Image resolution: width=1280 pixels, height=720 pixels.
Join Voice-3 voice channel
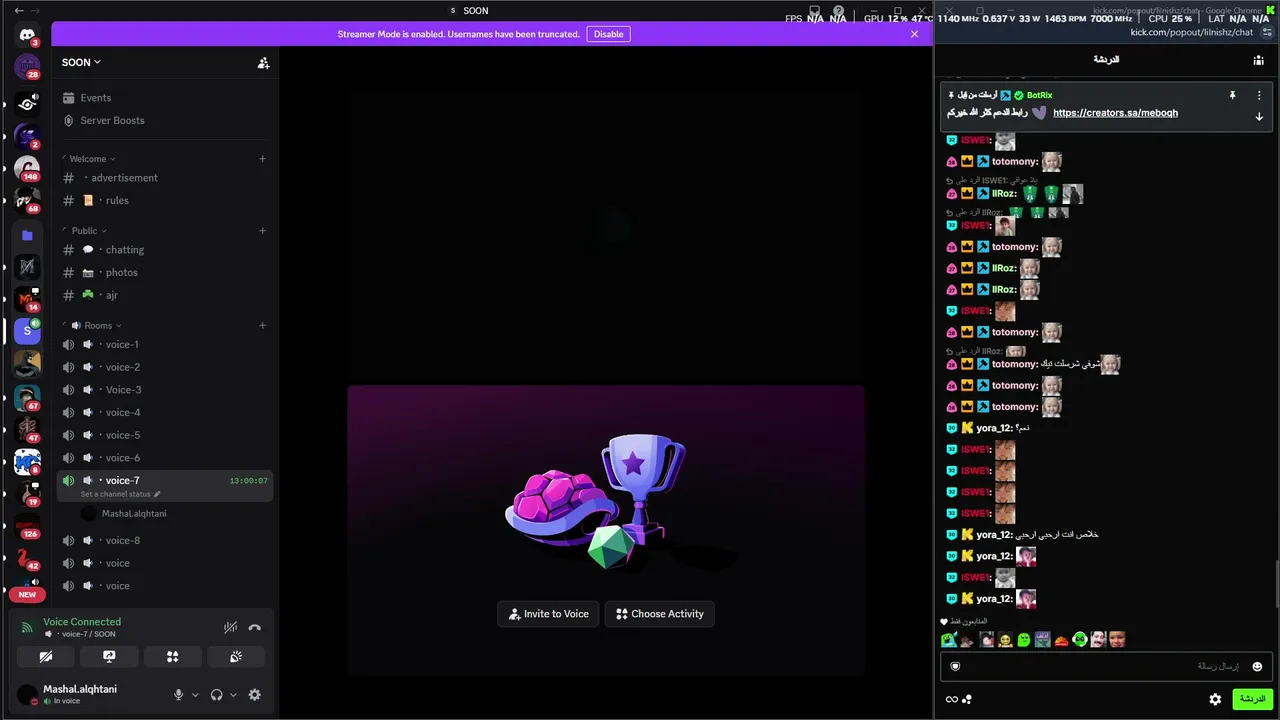pos(165,390)
